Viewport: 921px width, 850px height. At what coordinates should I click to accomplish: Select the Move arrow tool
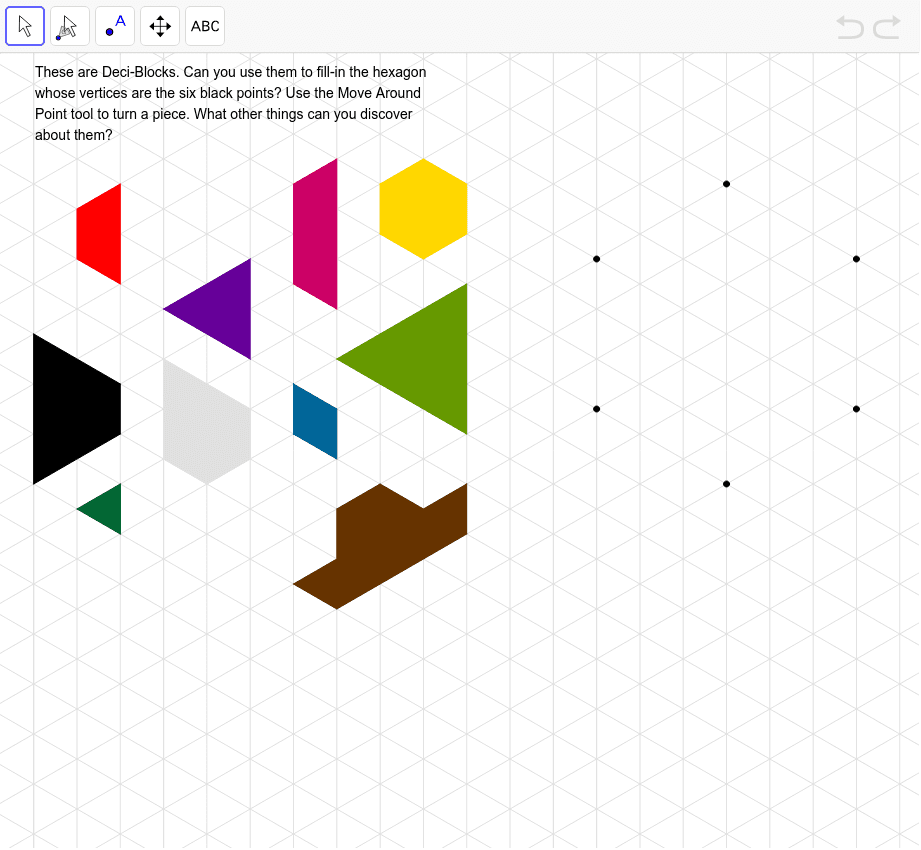[x=25, y=26]
